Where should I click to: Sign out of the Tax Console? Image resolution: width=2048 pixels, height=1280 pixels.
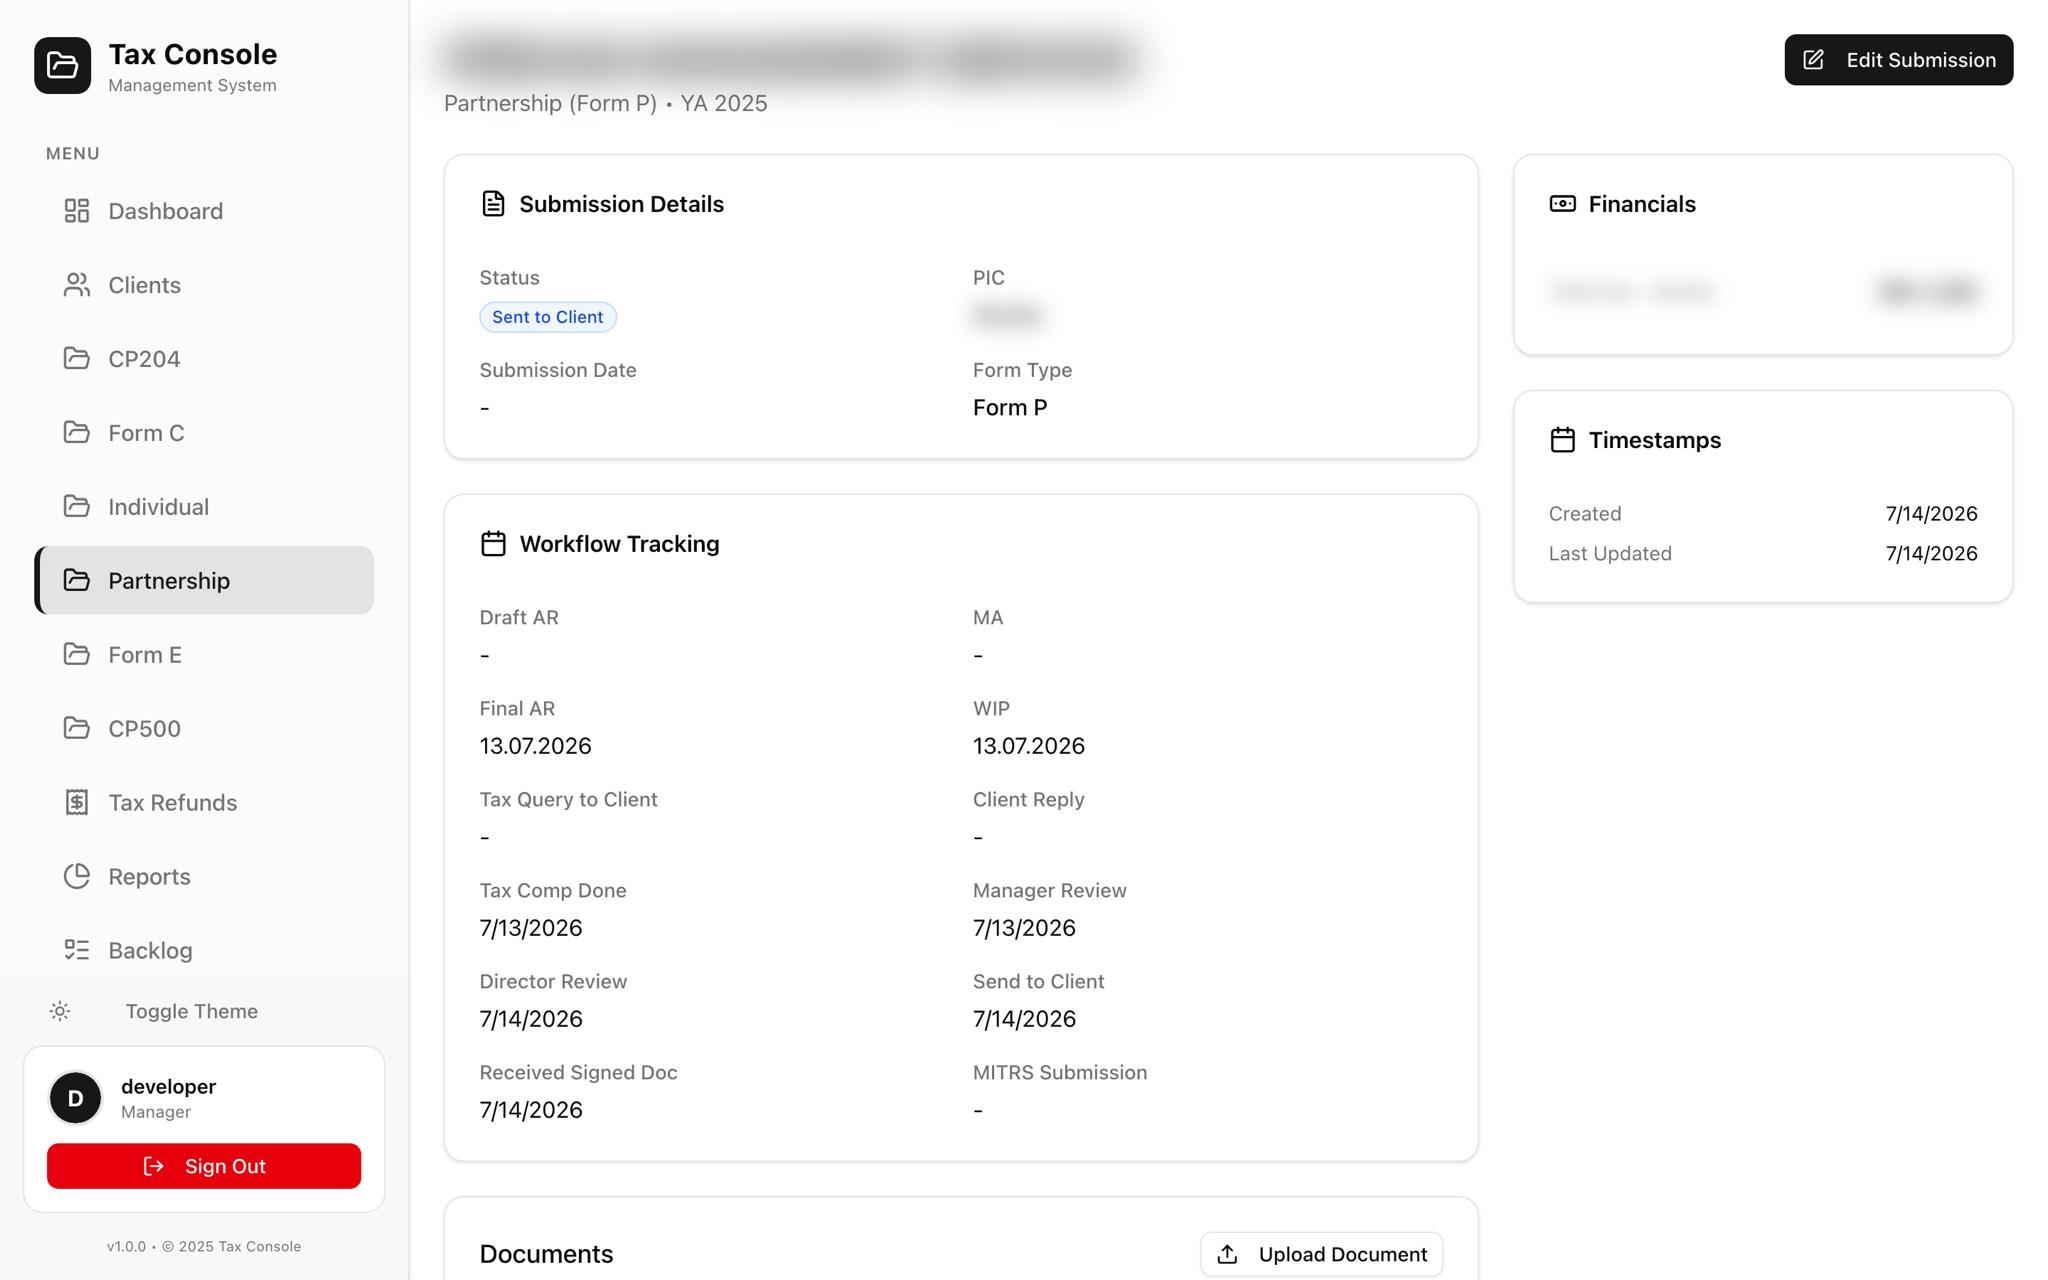click(x=204, y=1166)
